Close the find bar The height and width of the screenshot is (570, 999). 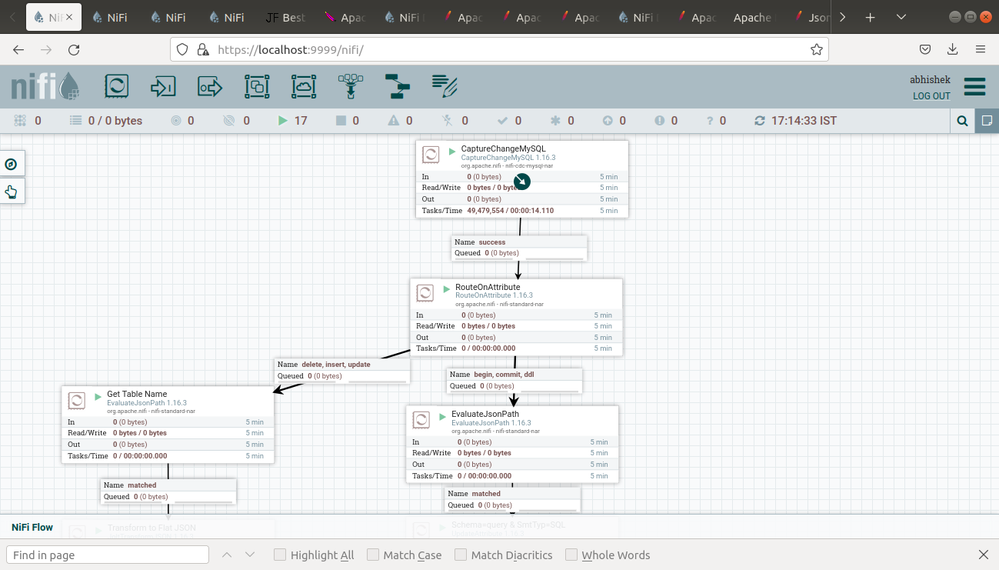tap(983, 555)
